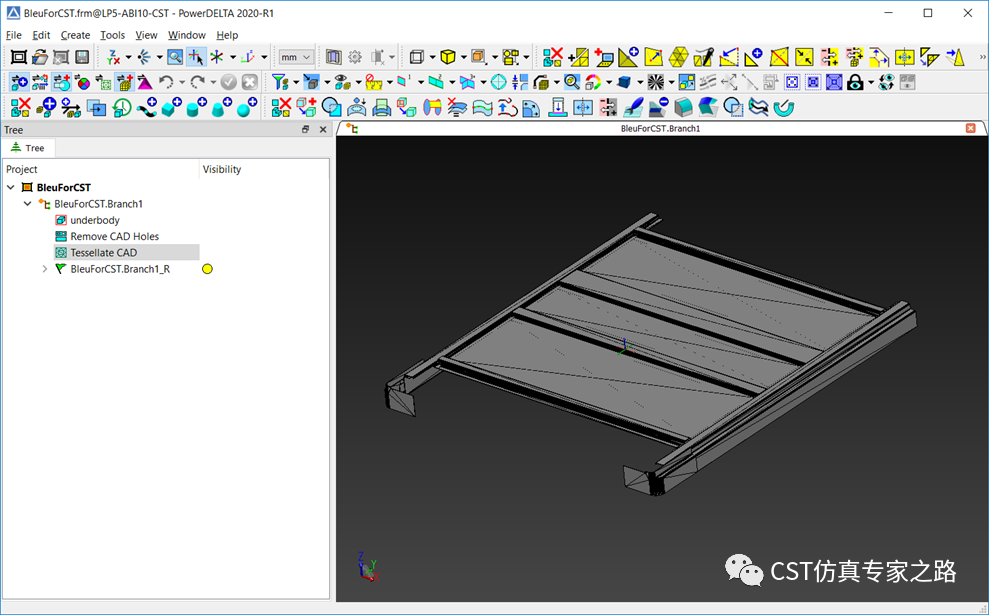Open dropdown arrow beside redo icon
Screen dimensions: 989x615
(213, 82)
